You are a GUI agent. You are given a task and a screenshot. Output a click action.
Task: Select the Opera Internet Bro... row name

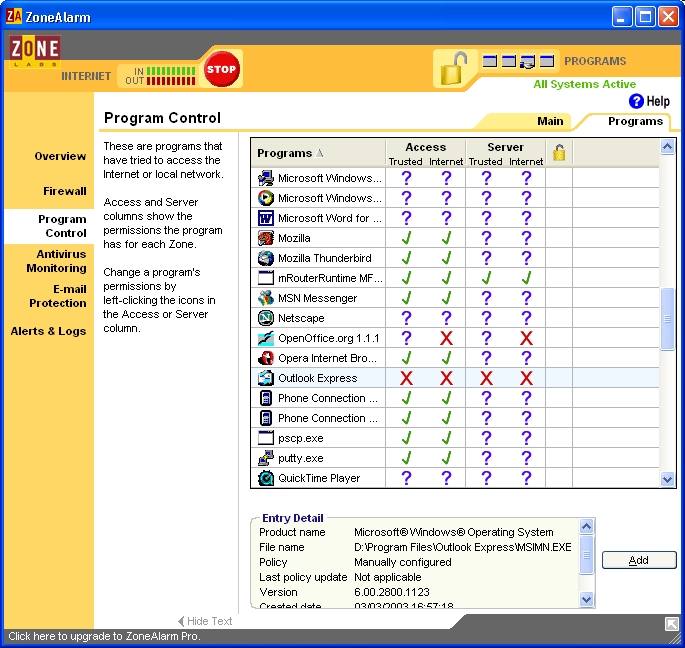pyautogui.click(x=327, y=358)
